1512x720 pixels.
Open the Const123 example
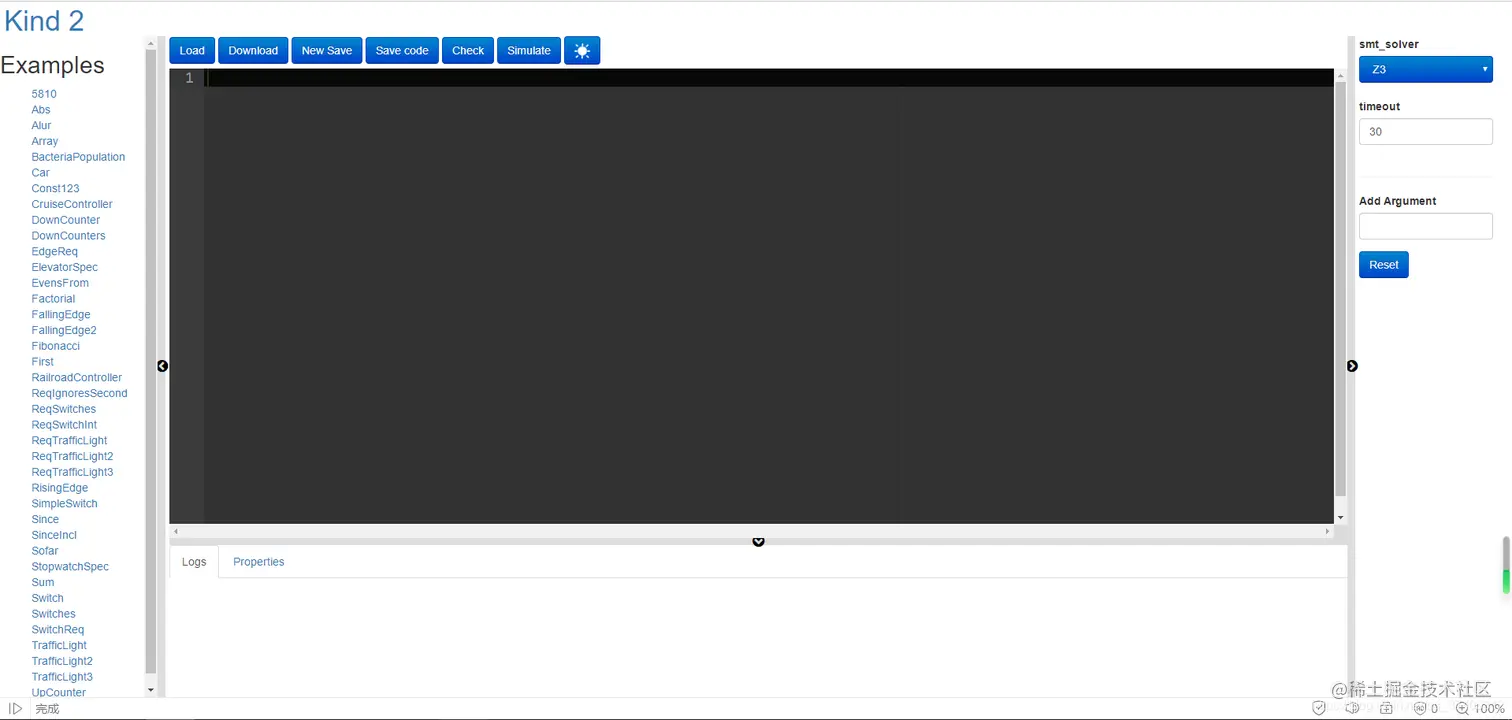pos(55,189)
